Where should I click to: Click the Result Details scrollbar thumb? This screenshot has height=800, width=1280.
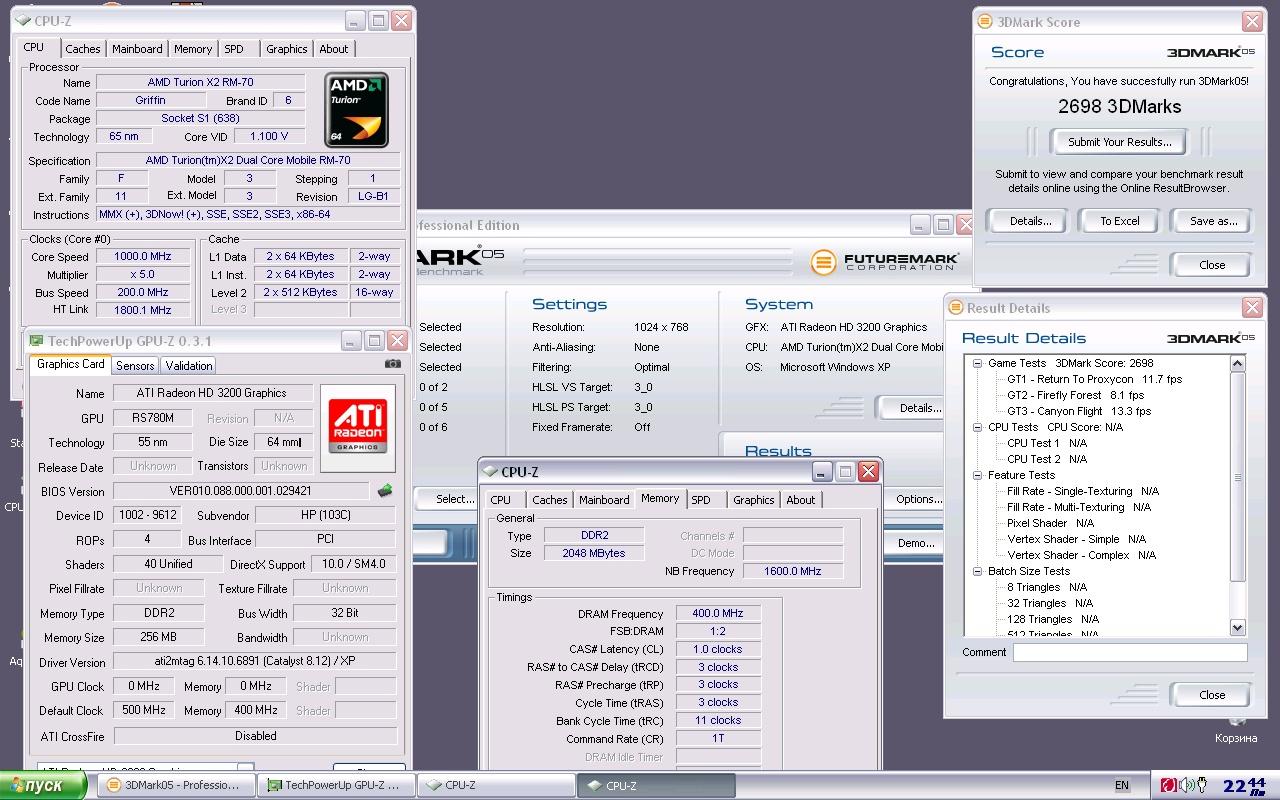click(1238, 477)
